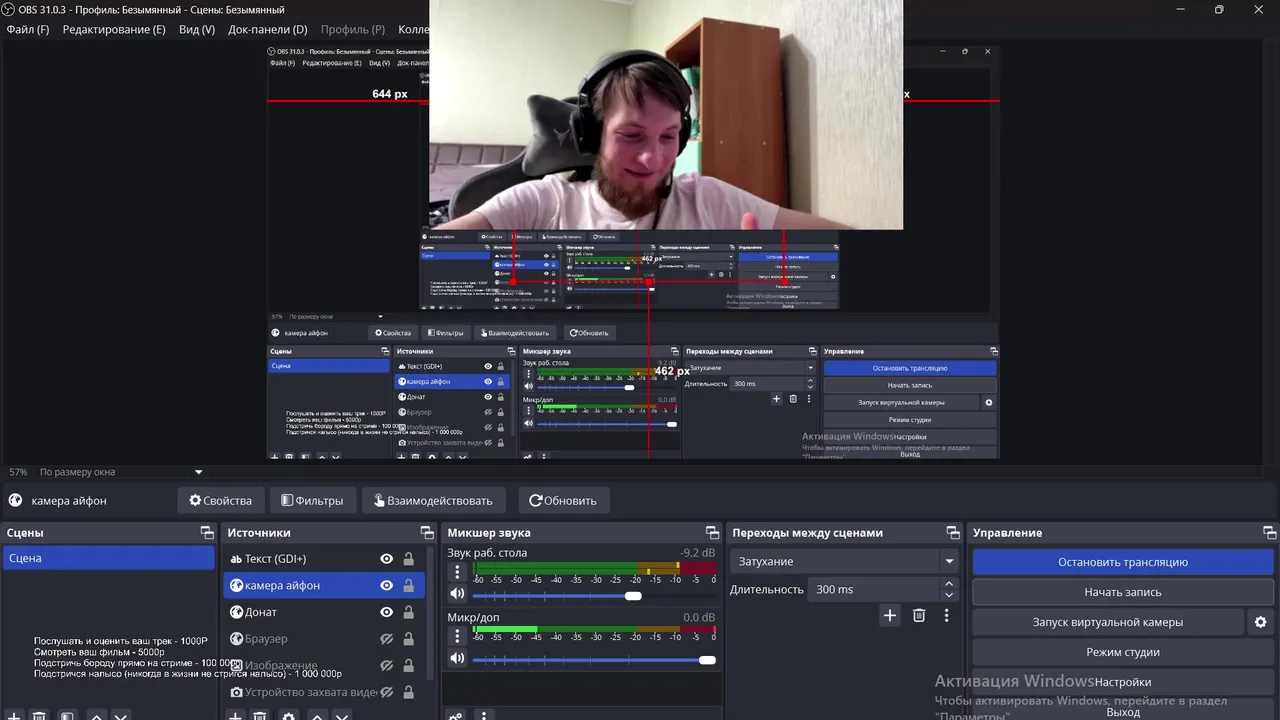Toggle lock on Донат source
The height and width of the screenshot is (720, 1280).
pyautogui.click(x=408, y=612)
